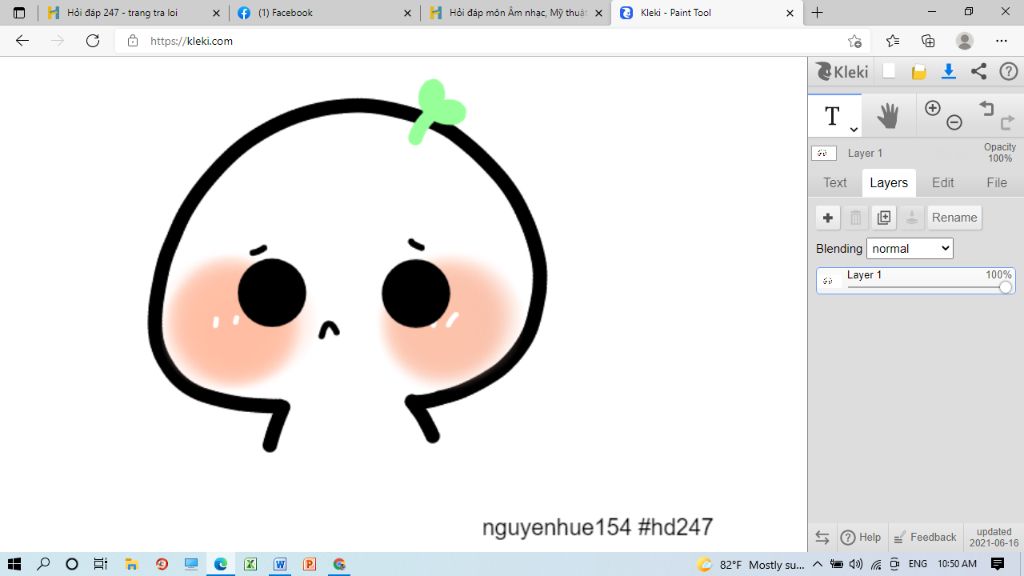Reload the Kleki page
The image size is (1024, 576).
tap(93, 40)
